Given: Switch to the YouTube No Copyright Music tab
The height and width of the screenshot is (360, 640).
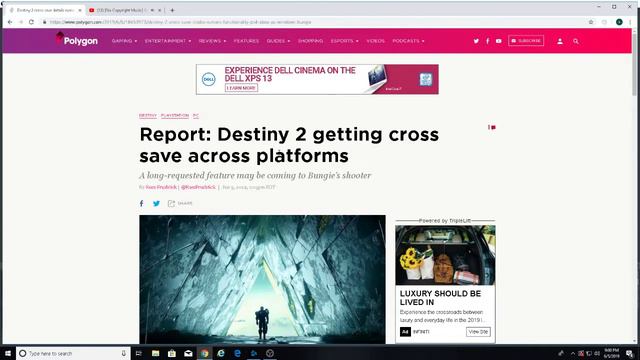Looking at the screenshot, I should (x=121, y=10).
